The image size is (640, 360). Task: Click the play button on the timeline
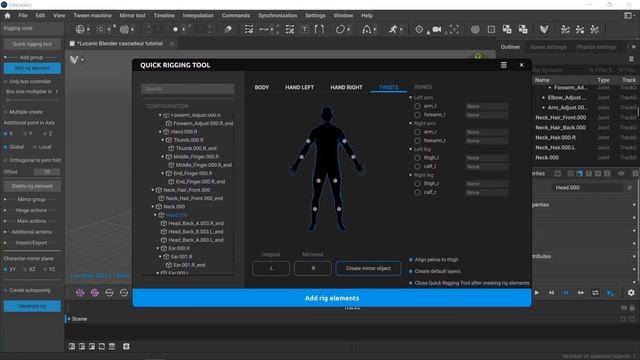point(537,293)
